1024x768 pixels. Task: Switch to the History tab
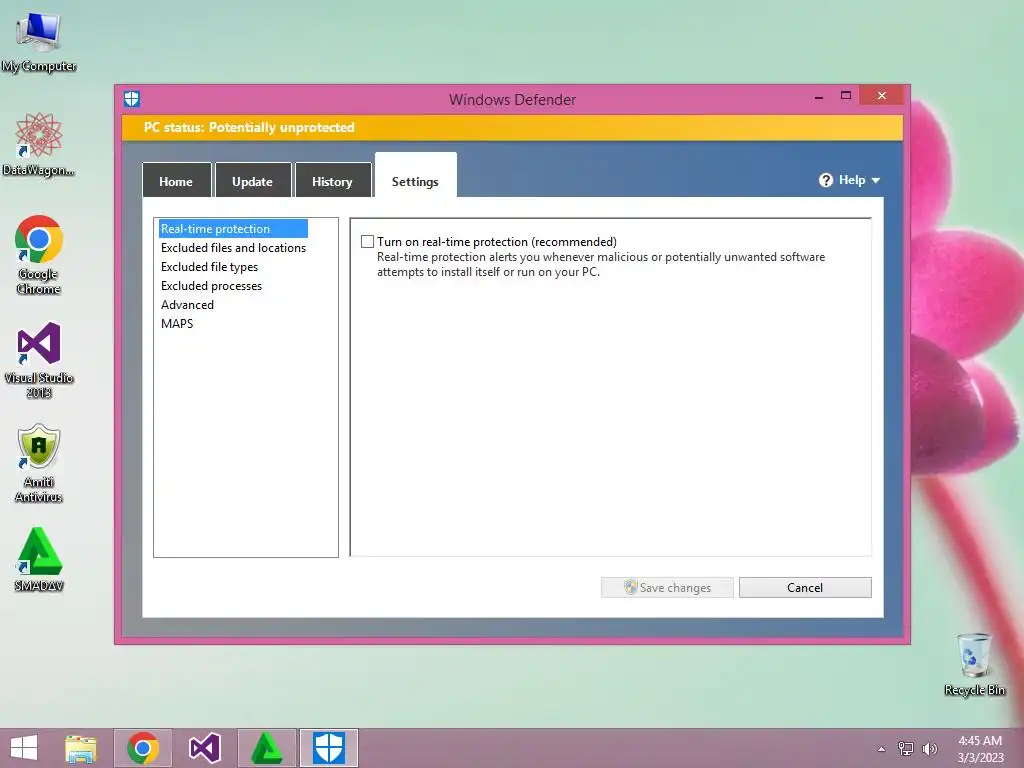click(x=332, y=181)
